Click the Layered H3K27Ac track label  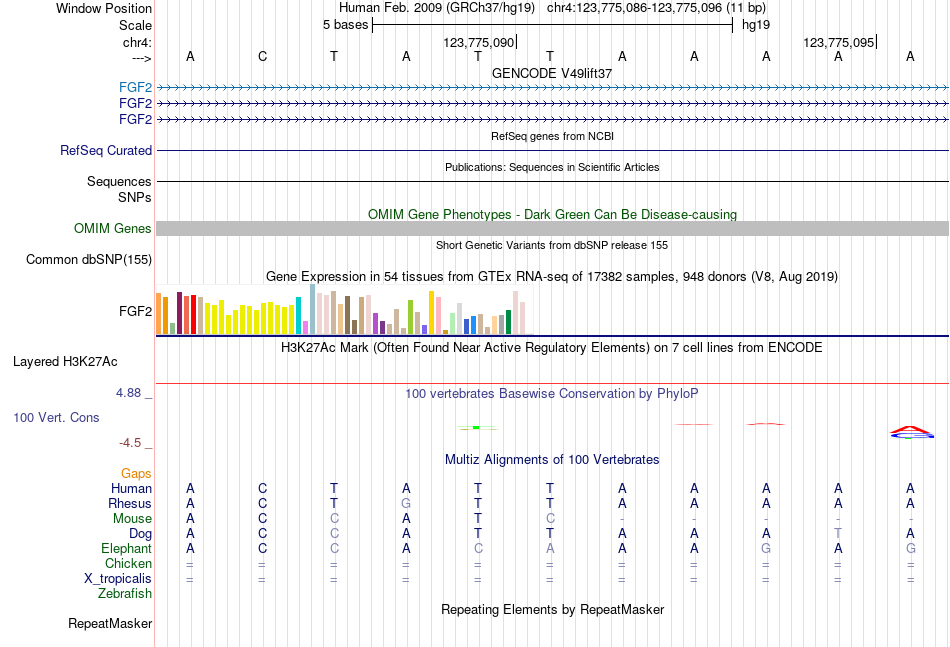[65, 362]
